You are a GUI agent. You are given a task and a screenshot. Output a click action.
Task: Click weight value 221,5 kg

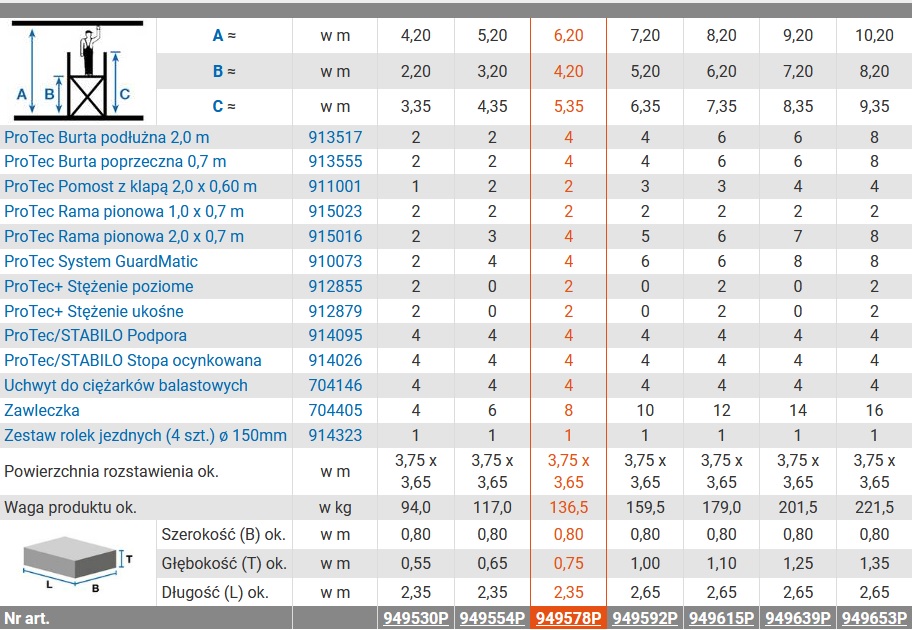pos(874,507)
